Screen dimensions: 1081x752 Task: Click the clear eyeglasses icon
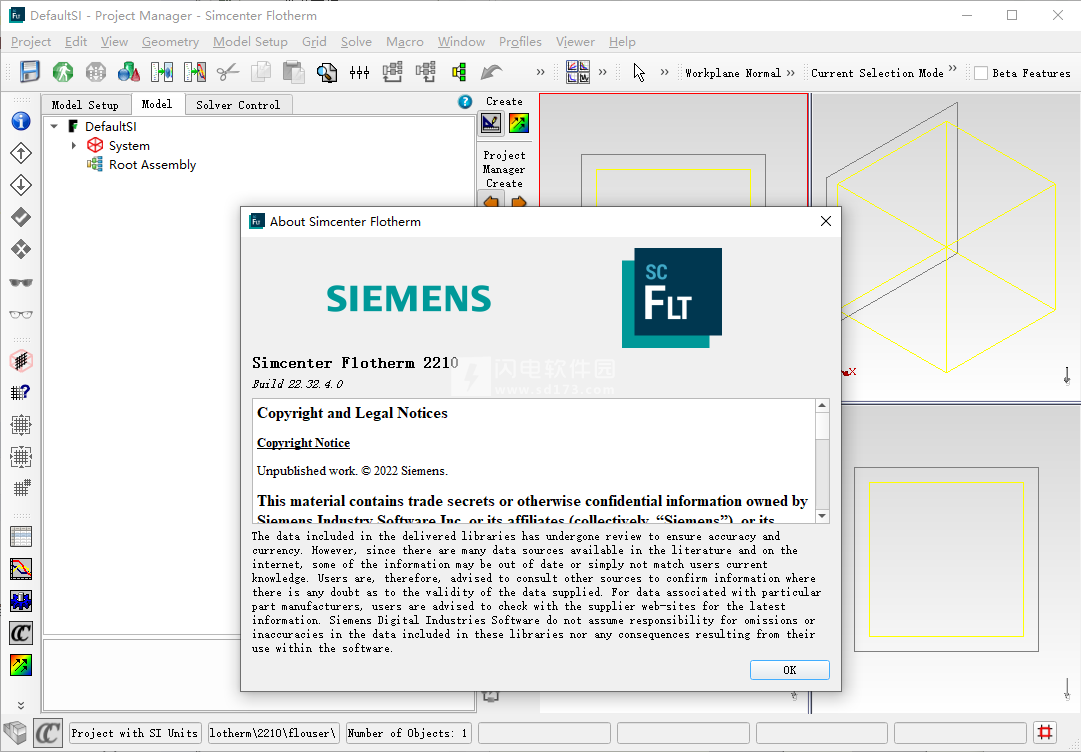coord(21,314)
